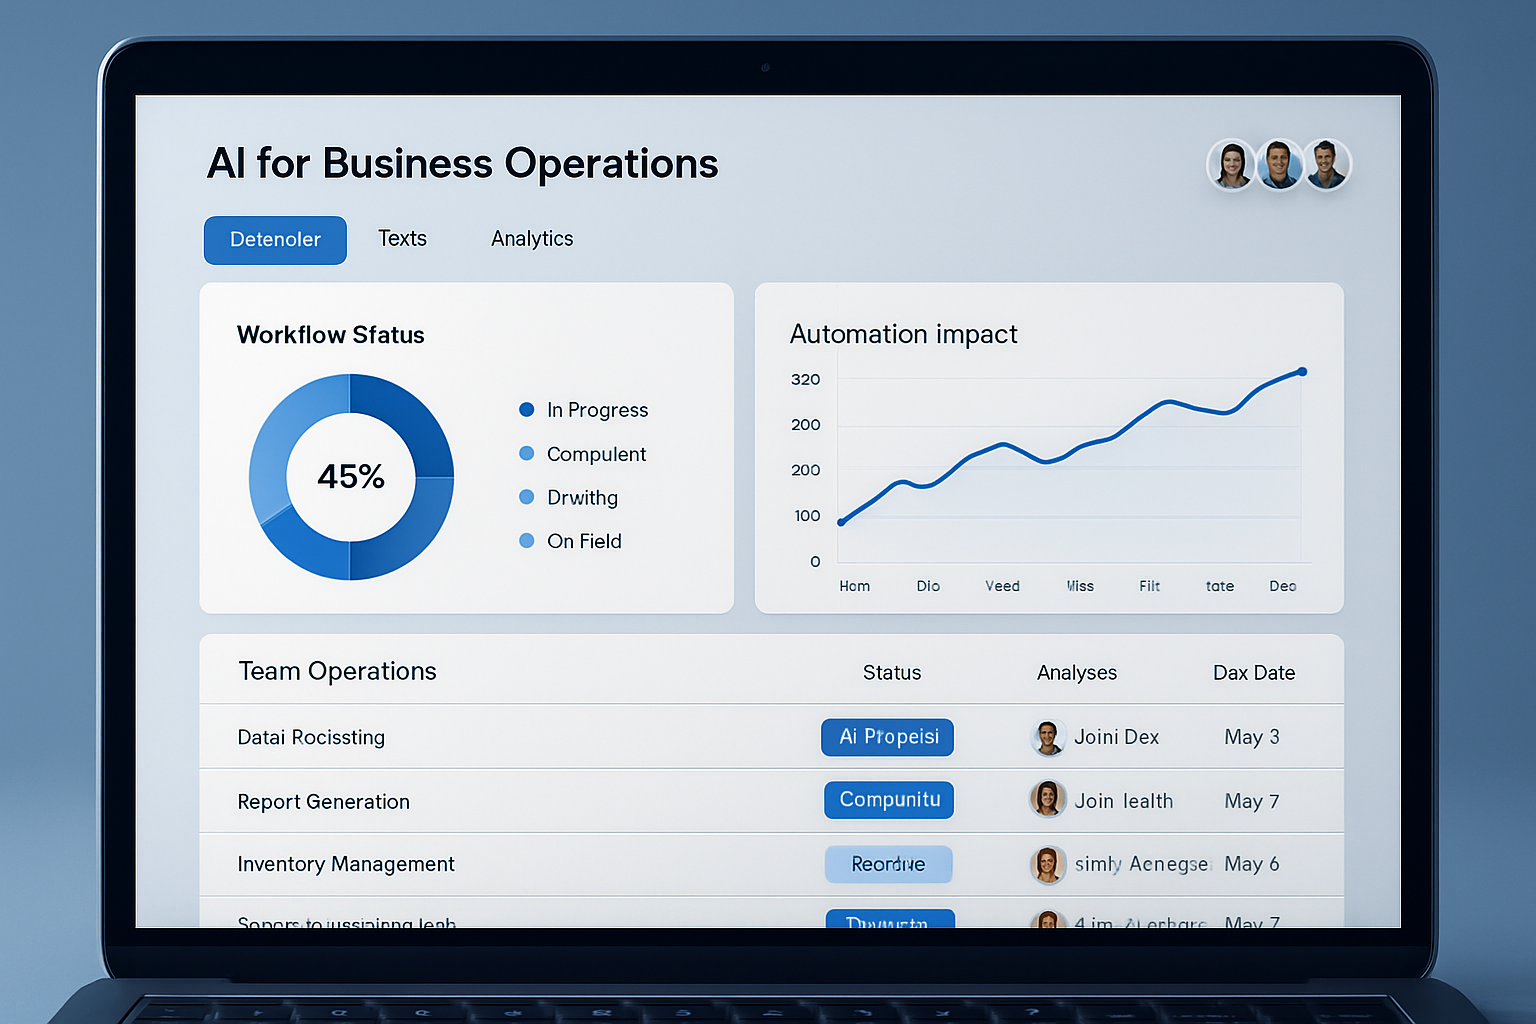
Task: Select the Detenoler tab
Action: point(275,240)
